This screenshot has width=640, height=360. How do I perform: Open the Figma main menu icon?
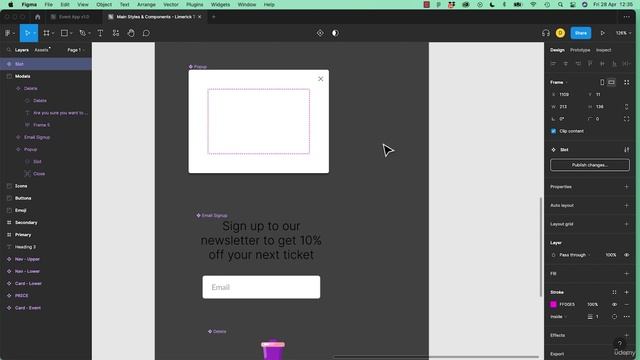(x=8, y=33)
